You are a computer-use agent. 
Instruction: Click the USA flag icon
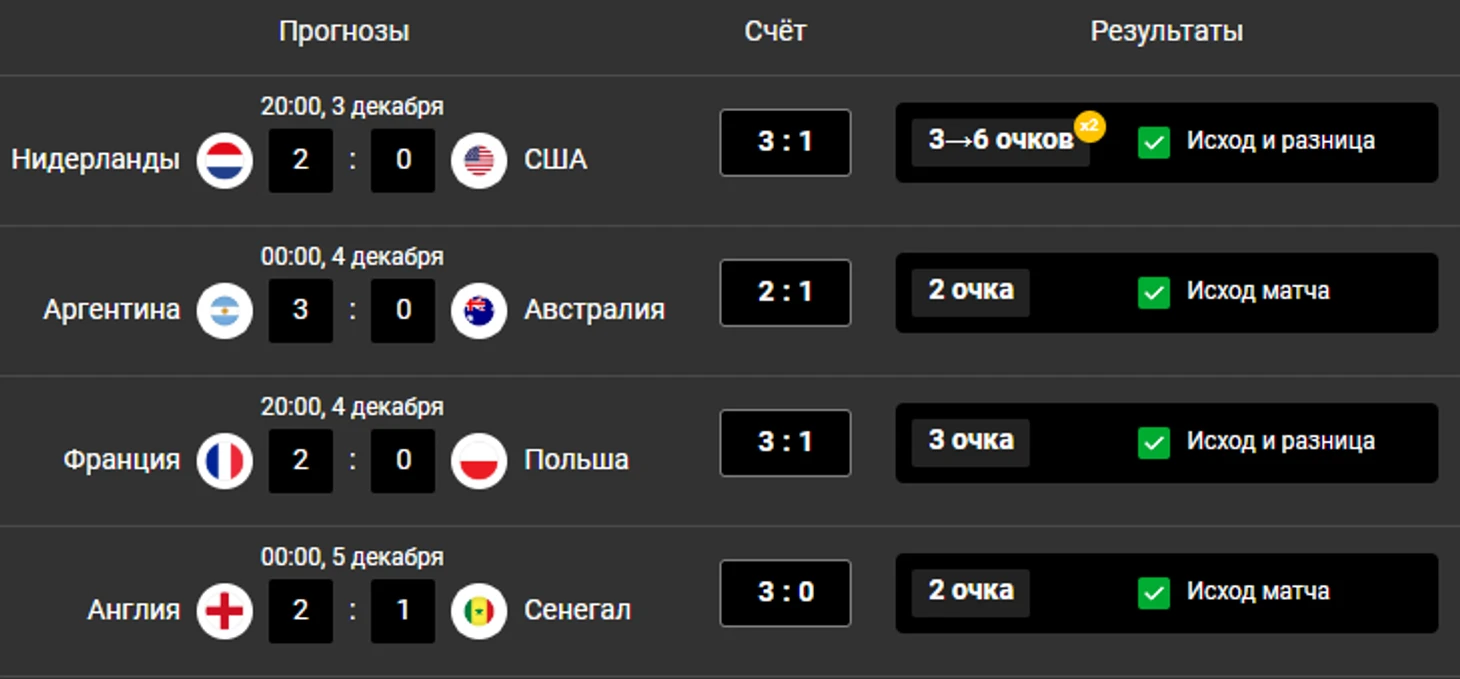click(479, 160)
